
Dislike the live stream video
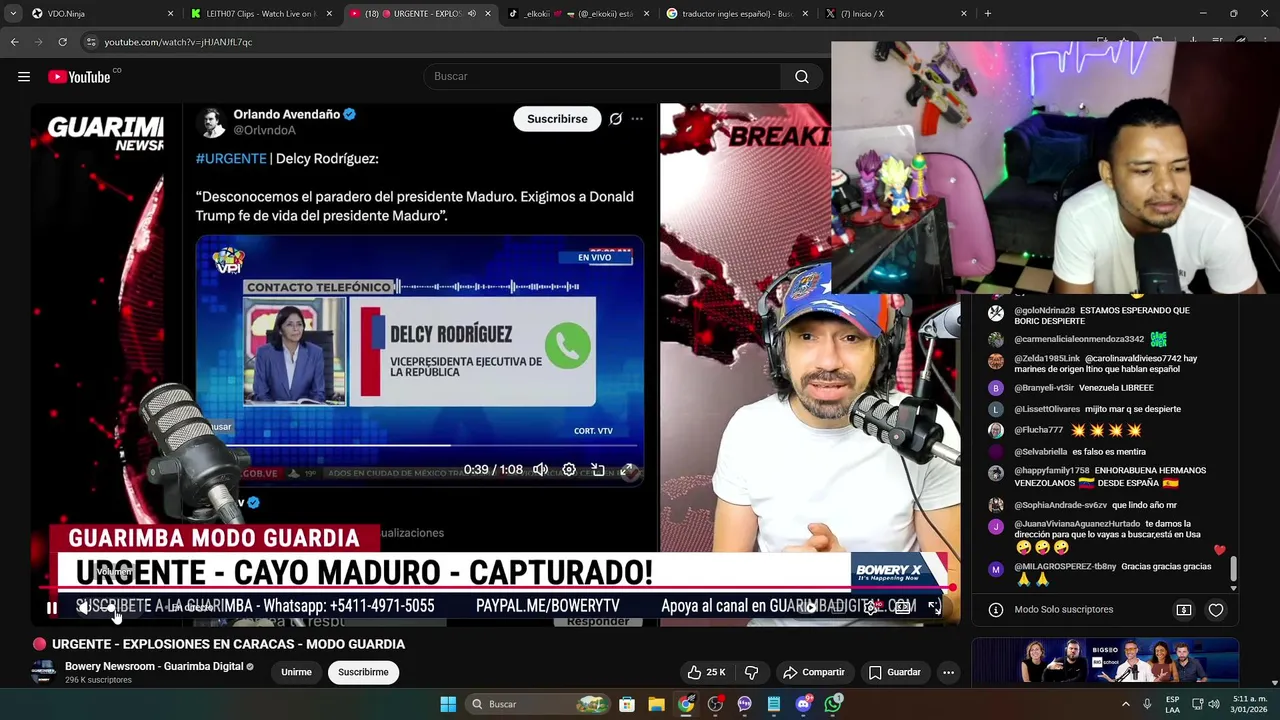tap(752, 672)
